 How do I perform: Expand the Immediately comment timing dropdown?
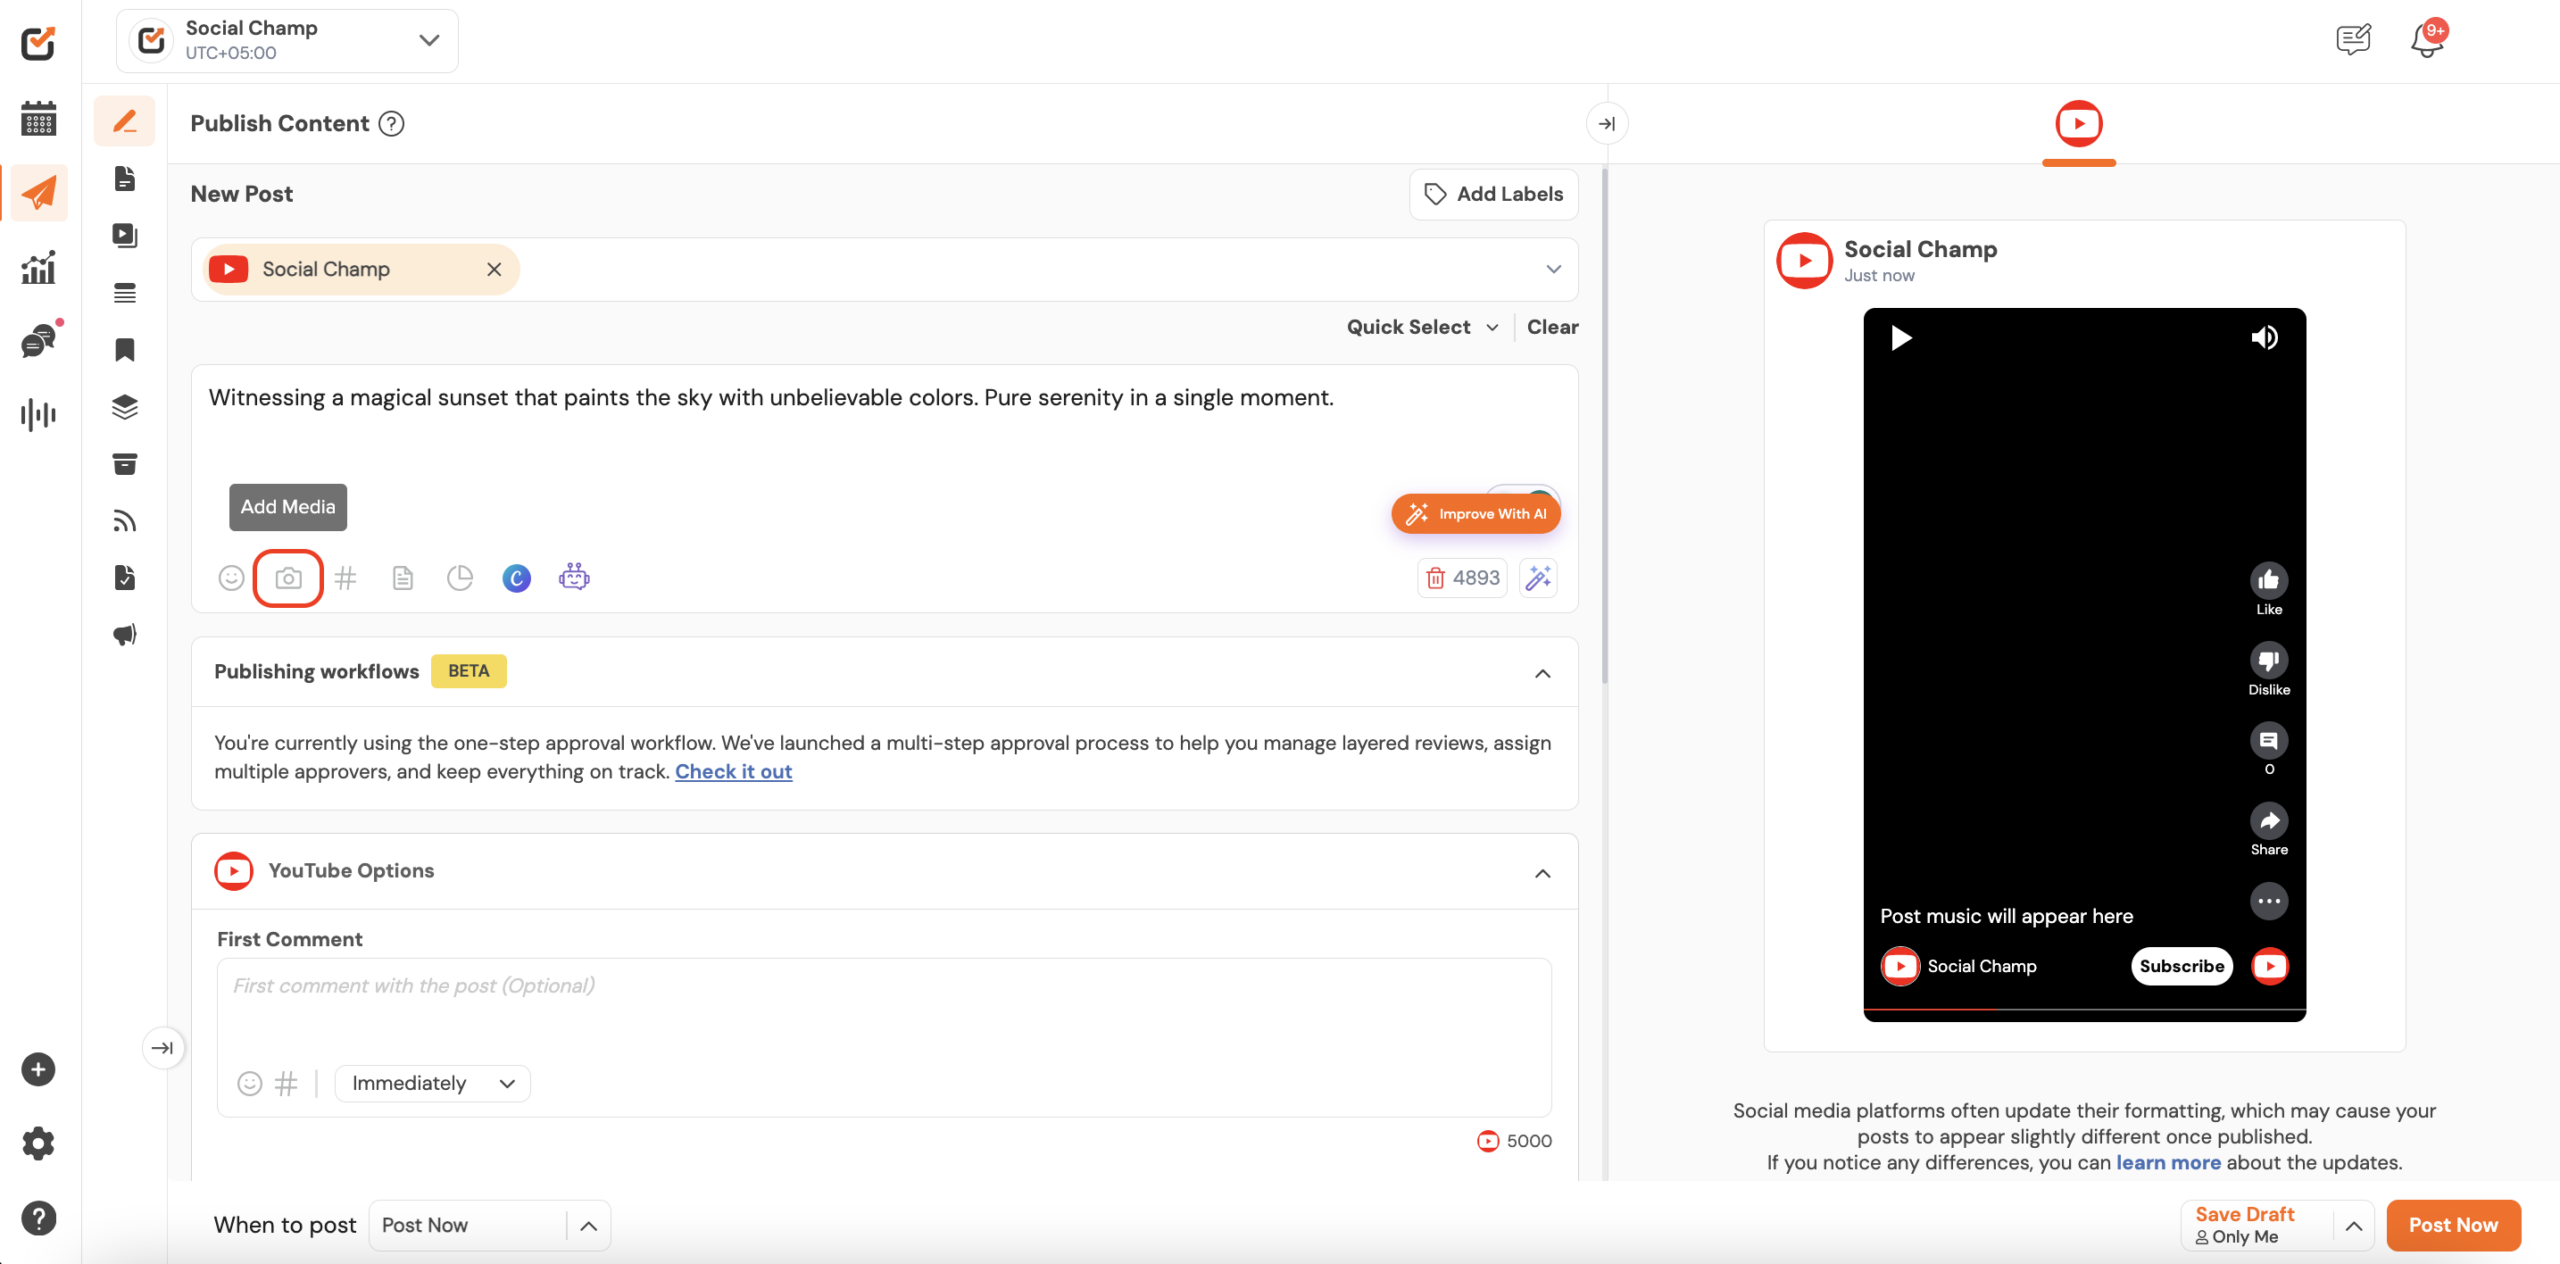(432, 1083)
